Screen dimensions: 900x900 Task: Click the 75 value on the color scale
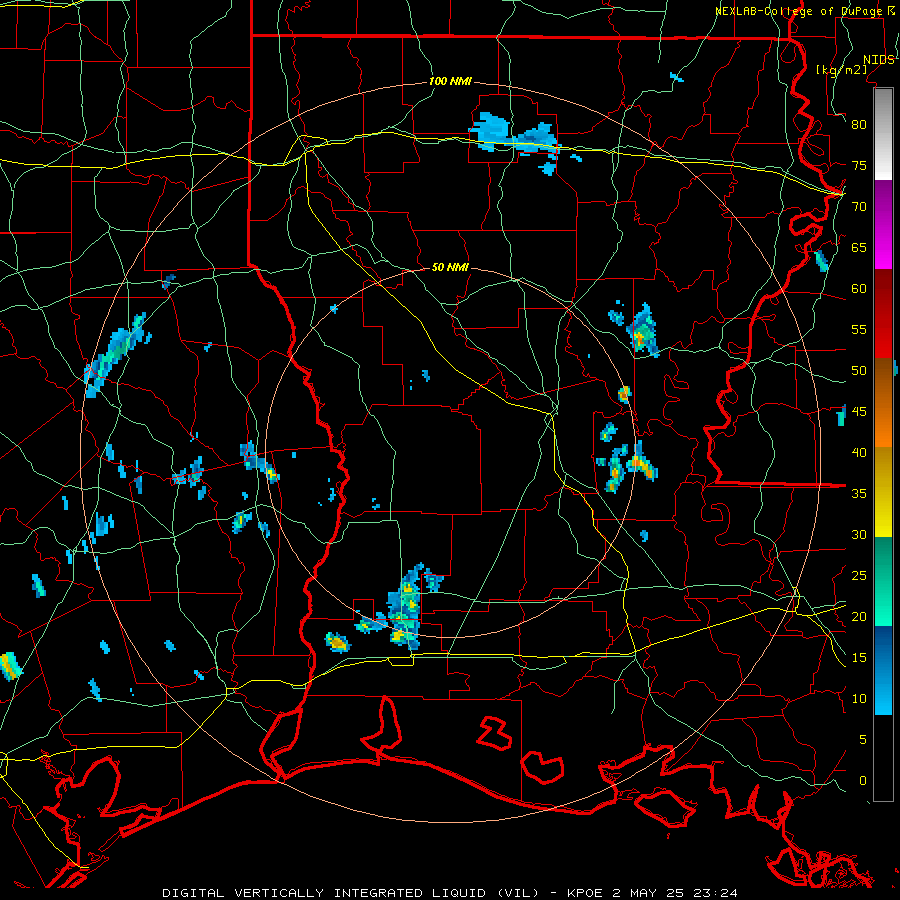pyautogui.click(x=859, y=165)
